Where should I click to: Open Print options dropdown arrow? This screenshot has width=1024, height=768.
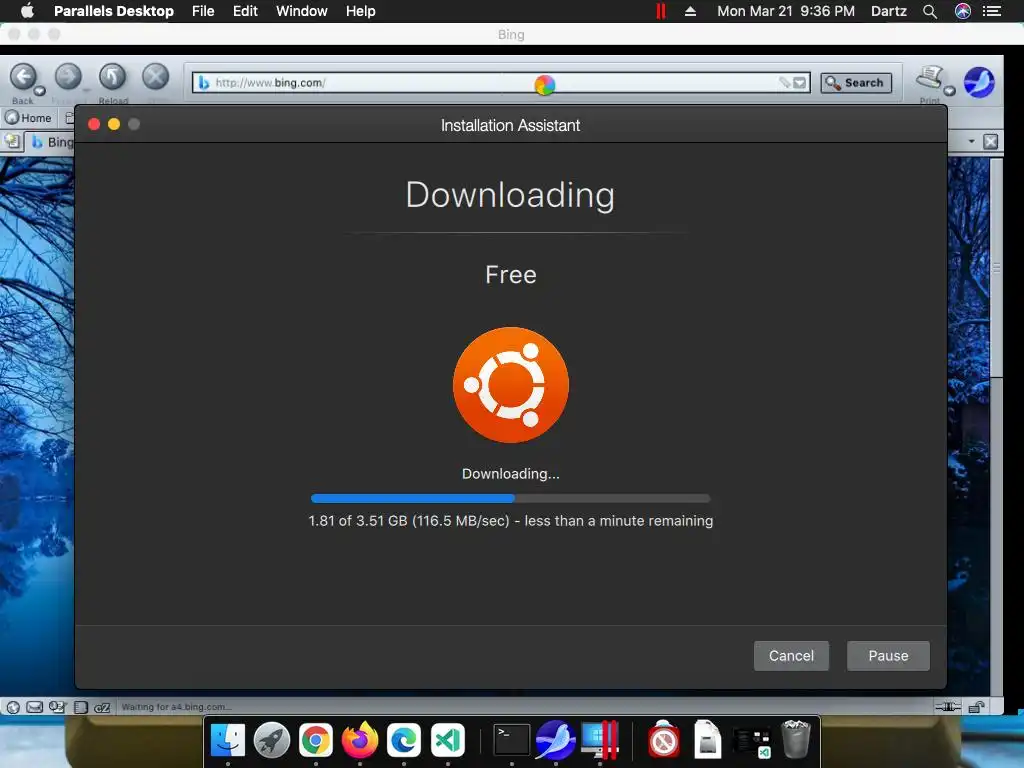(x=950, y=91)
